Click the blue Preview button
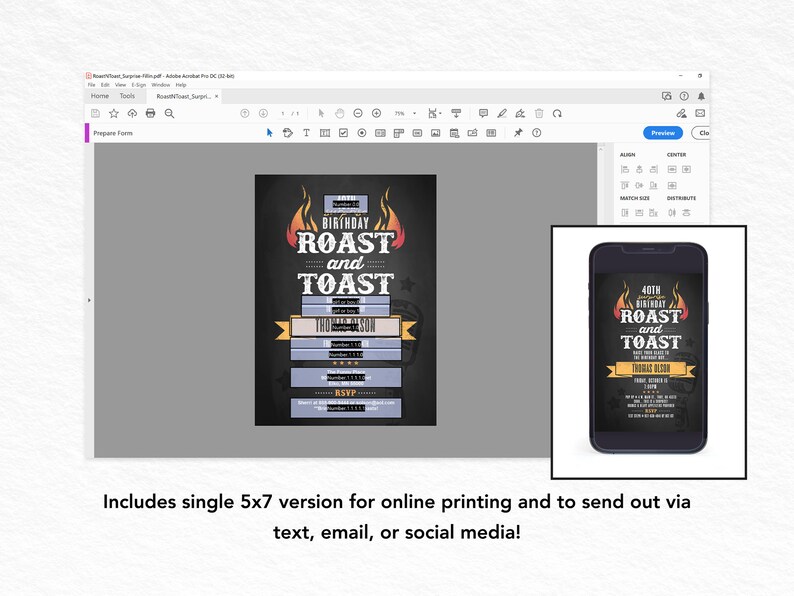The image size is (794, 596). pyautogui.click(x=663, y=133)
